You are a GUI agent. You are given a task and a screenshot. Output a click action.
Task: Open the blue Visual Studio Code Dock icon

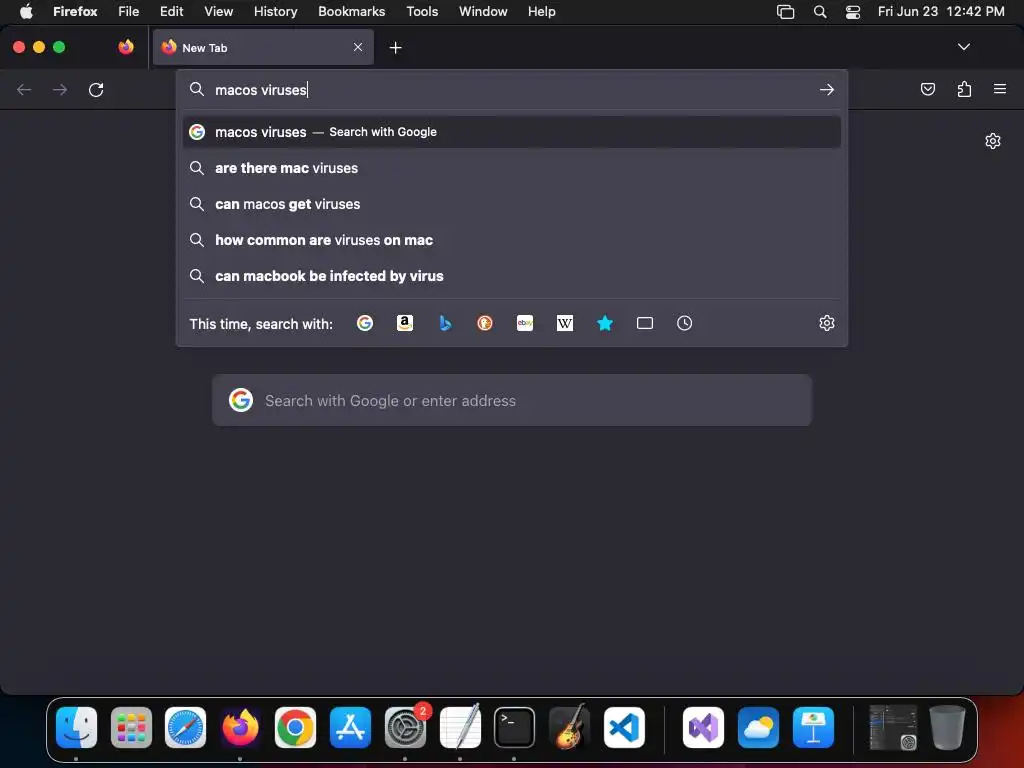point(624,727)
